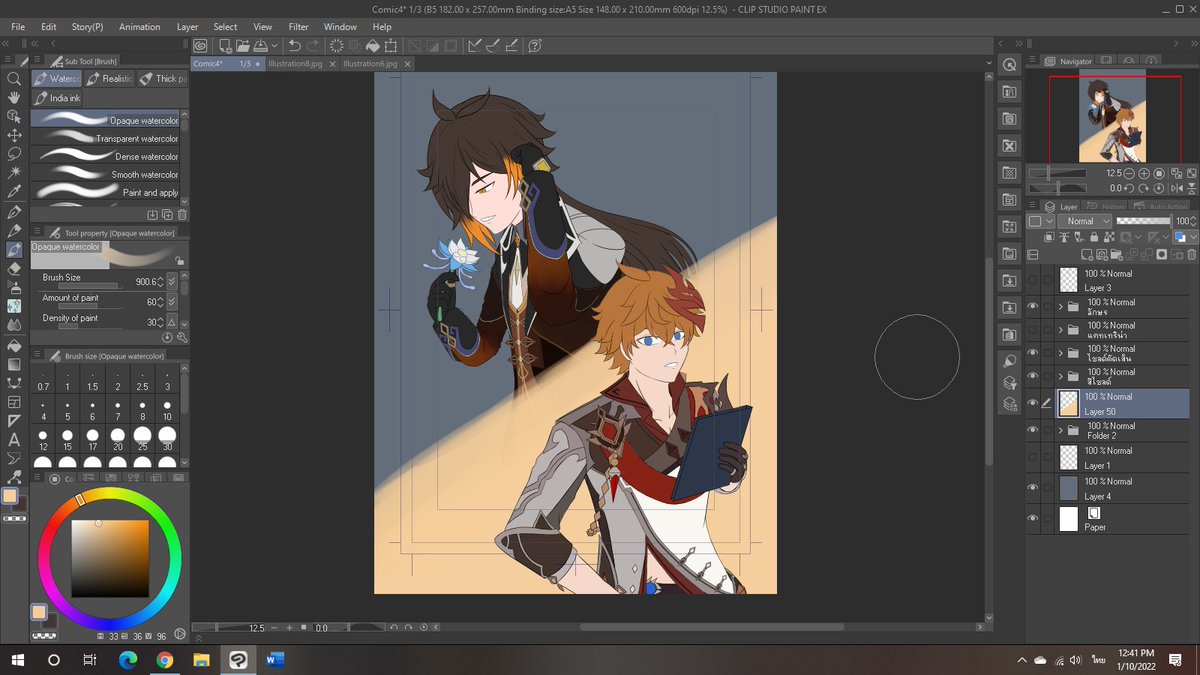The image size is (1200, 675).
Task: Expand Brush Size dynamics button
Action: (x=171, y=282)
